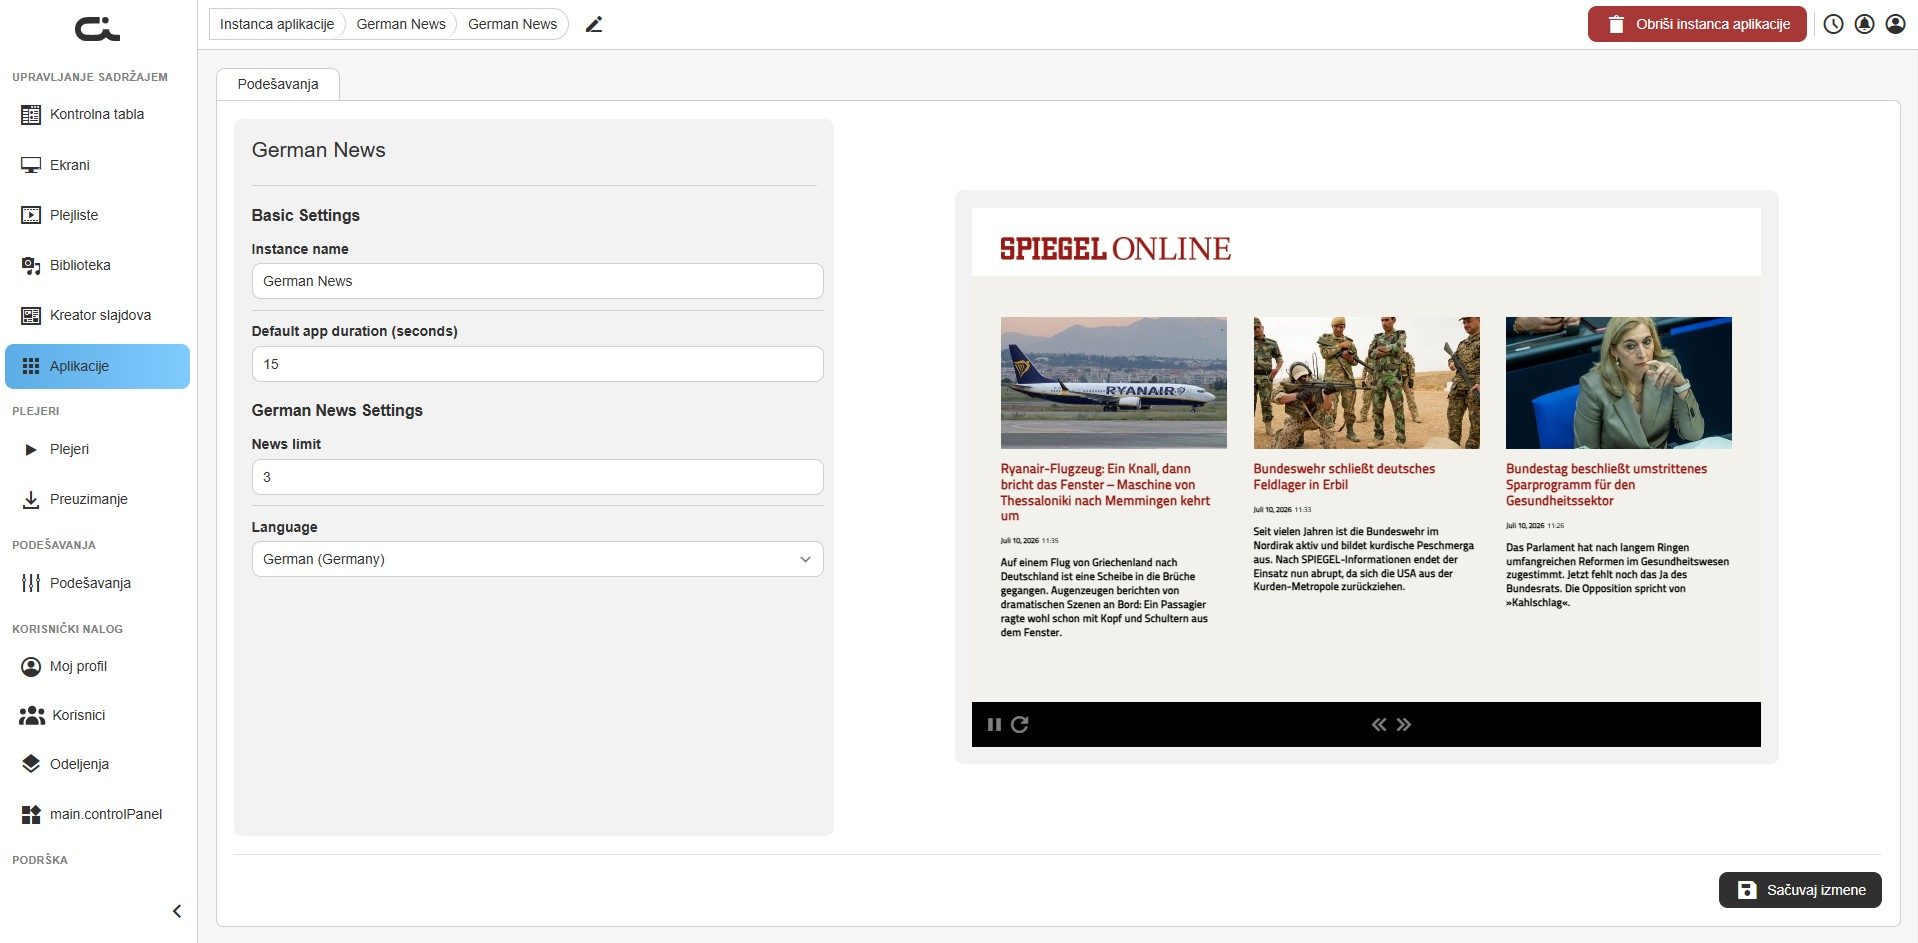Screen dimensions: 1918x943
Task: Click Bundeswehr schließt deutsches Feldlager headline
Action: pyautogui.click(x=1344, y=476)
